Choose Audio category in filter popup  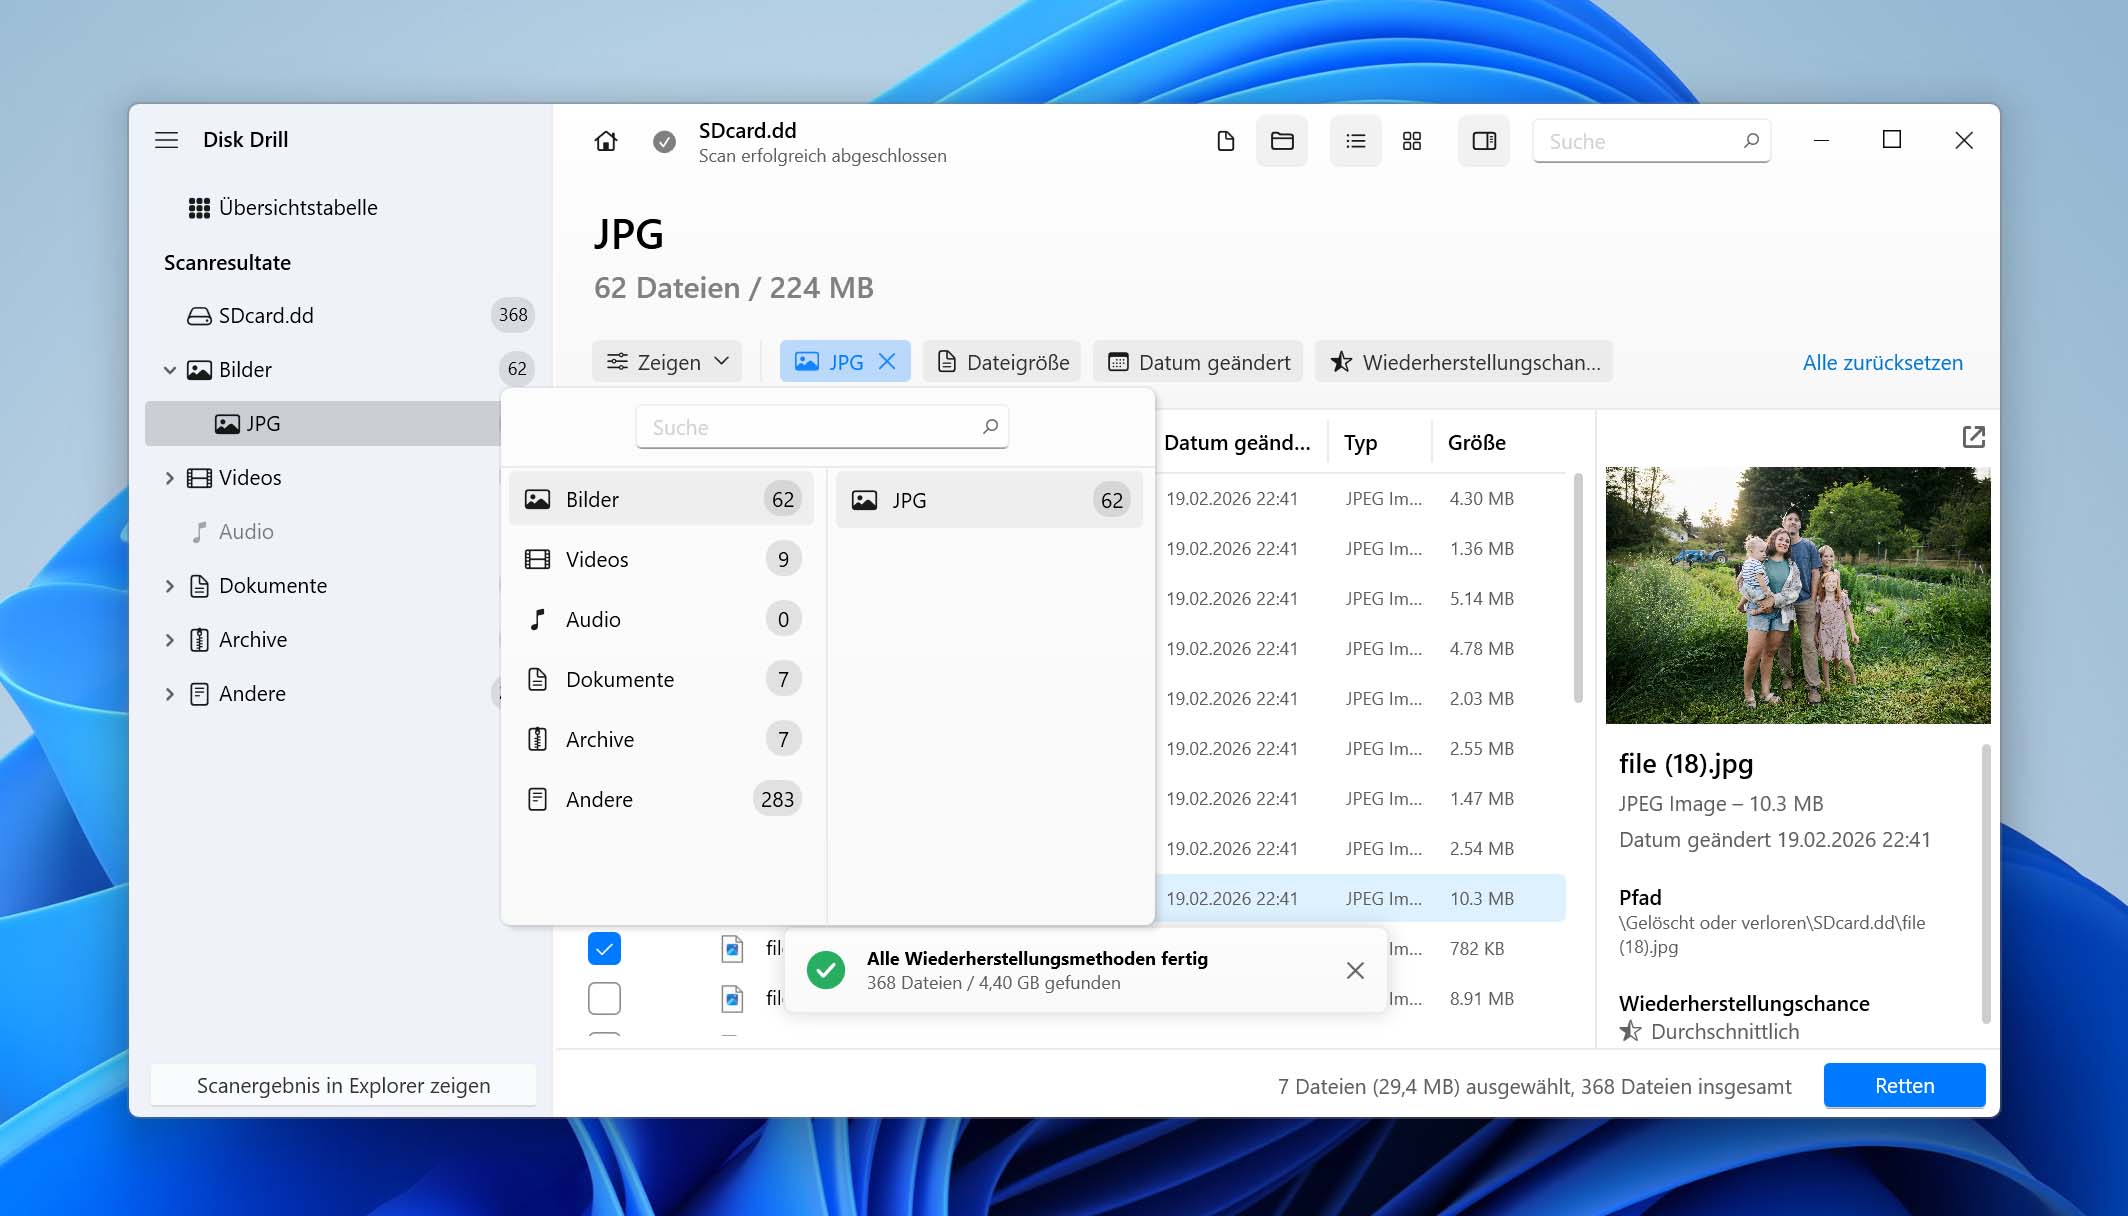(x=661, y=619)
